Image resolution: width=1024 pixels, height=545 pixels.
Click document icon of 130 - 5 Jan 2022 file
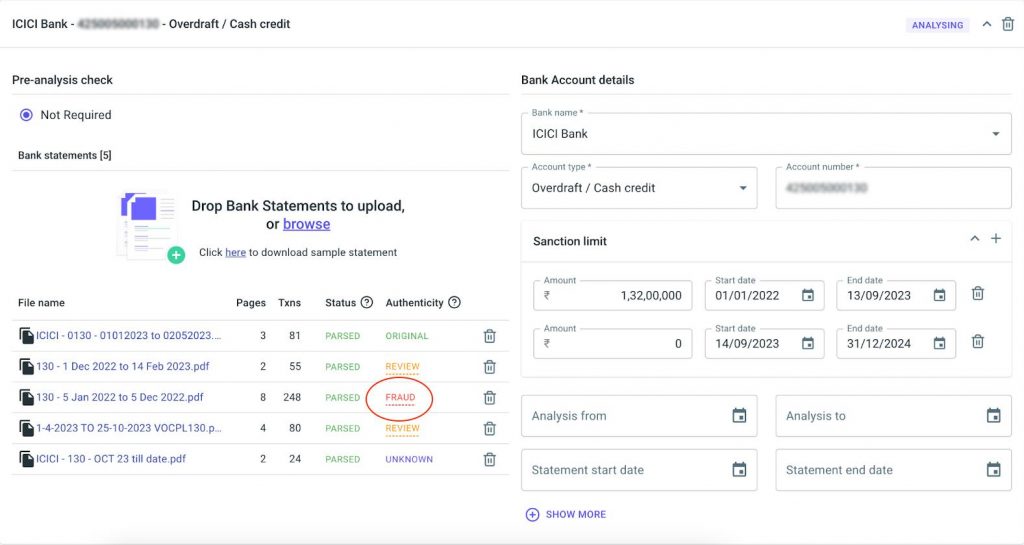click(x=26, y=397)
